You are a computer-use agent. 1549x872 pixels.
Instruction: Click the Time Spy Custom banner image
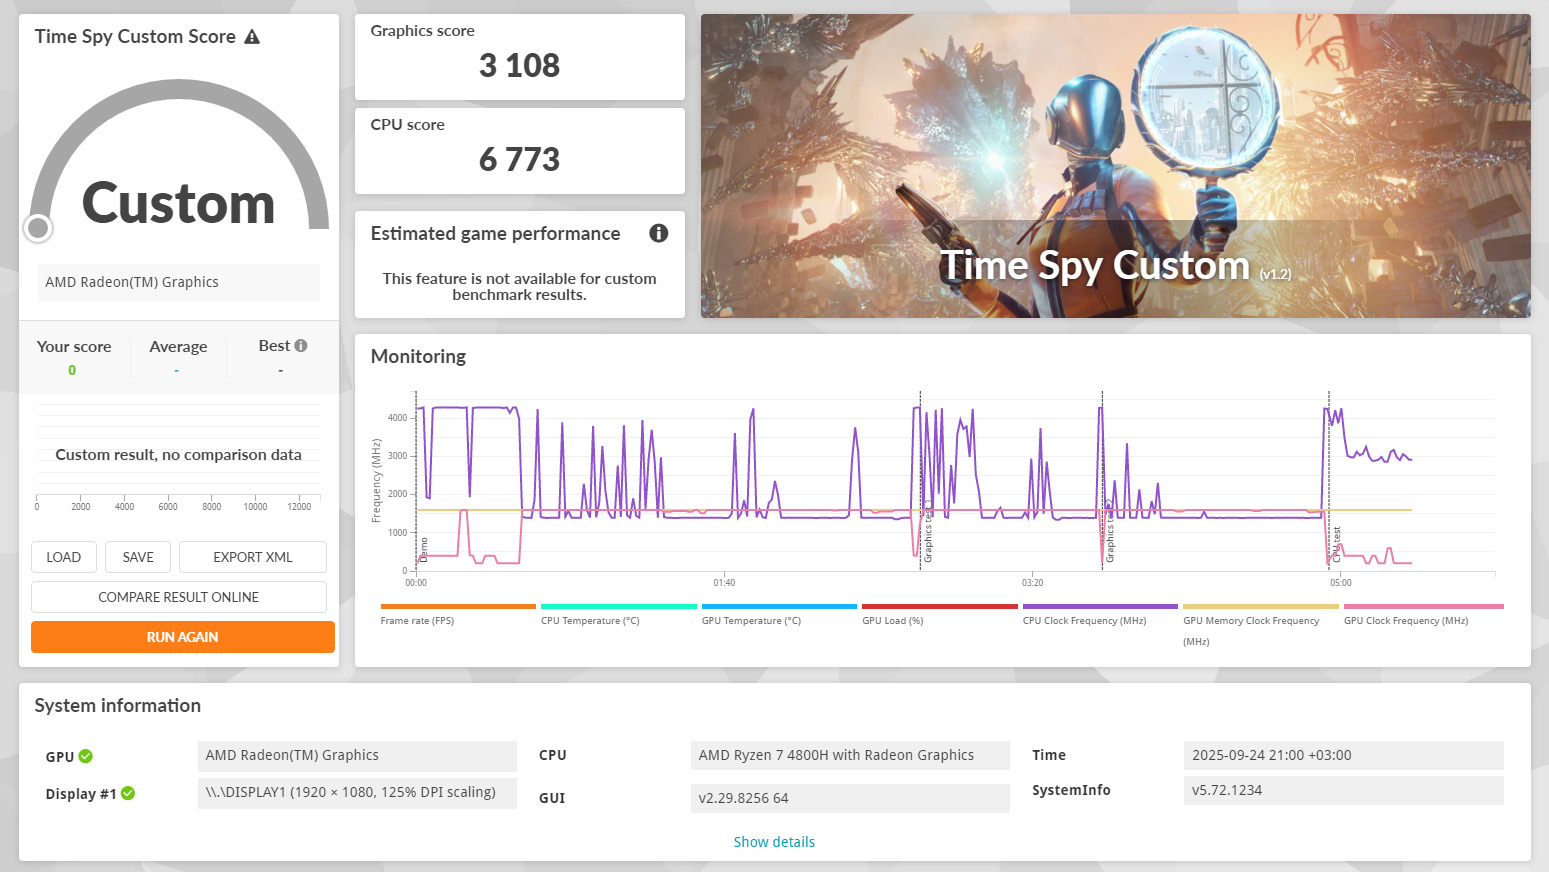pyautogui.click(x=1115, y=166)
